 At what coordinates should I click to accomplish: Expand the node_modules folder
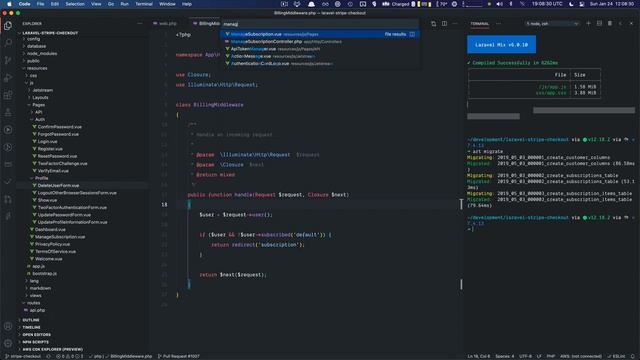tap(42, 53)
